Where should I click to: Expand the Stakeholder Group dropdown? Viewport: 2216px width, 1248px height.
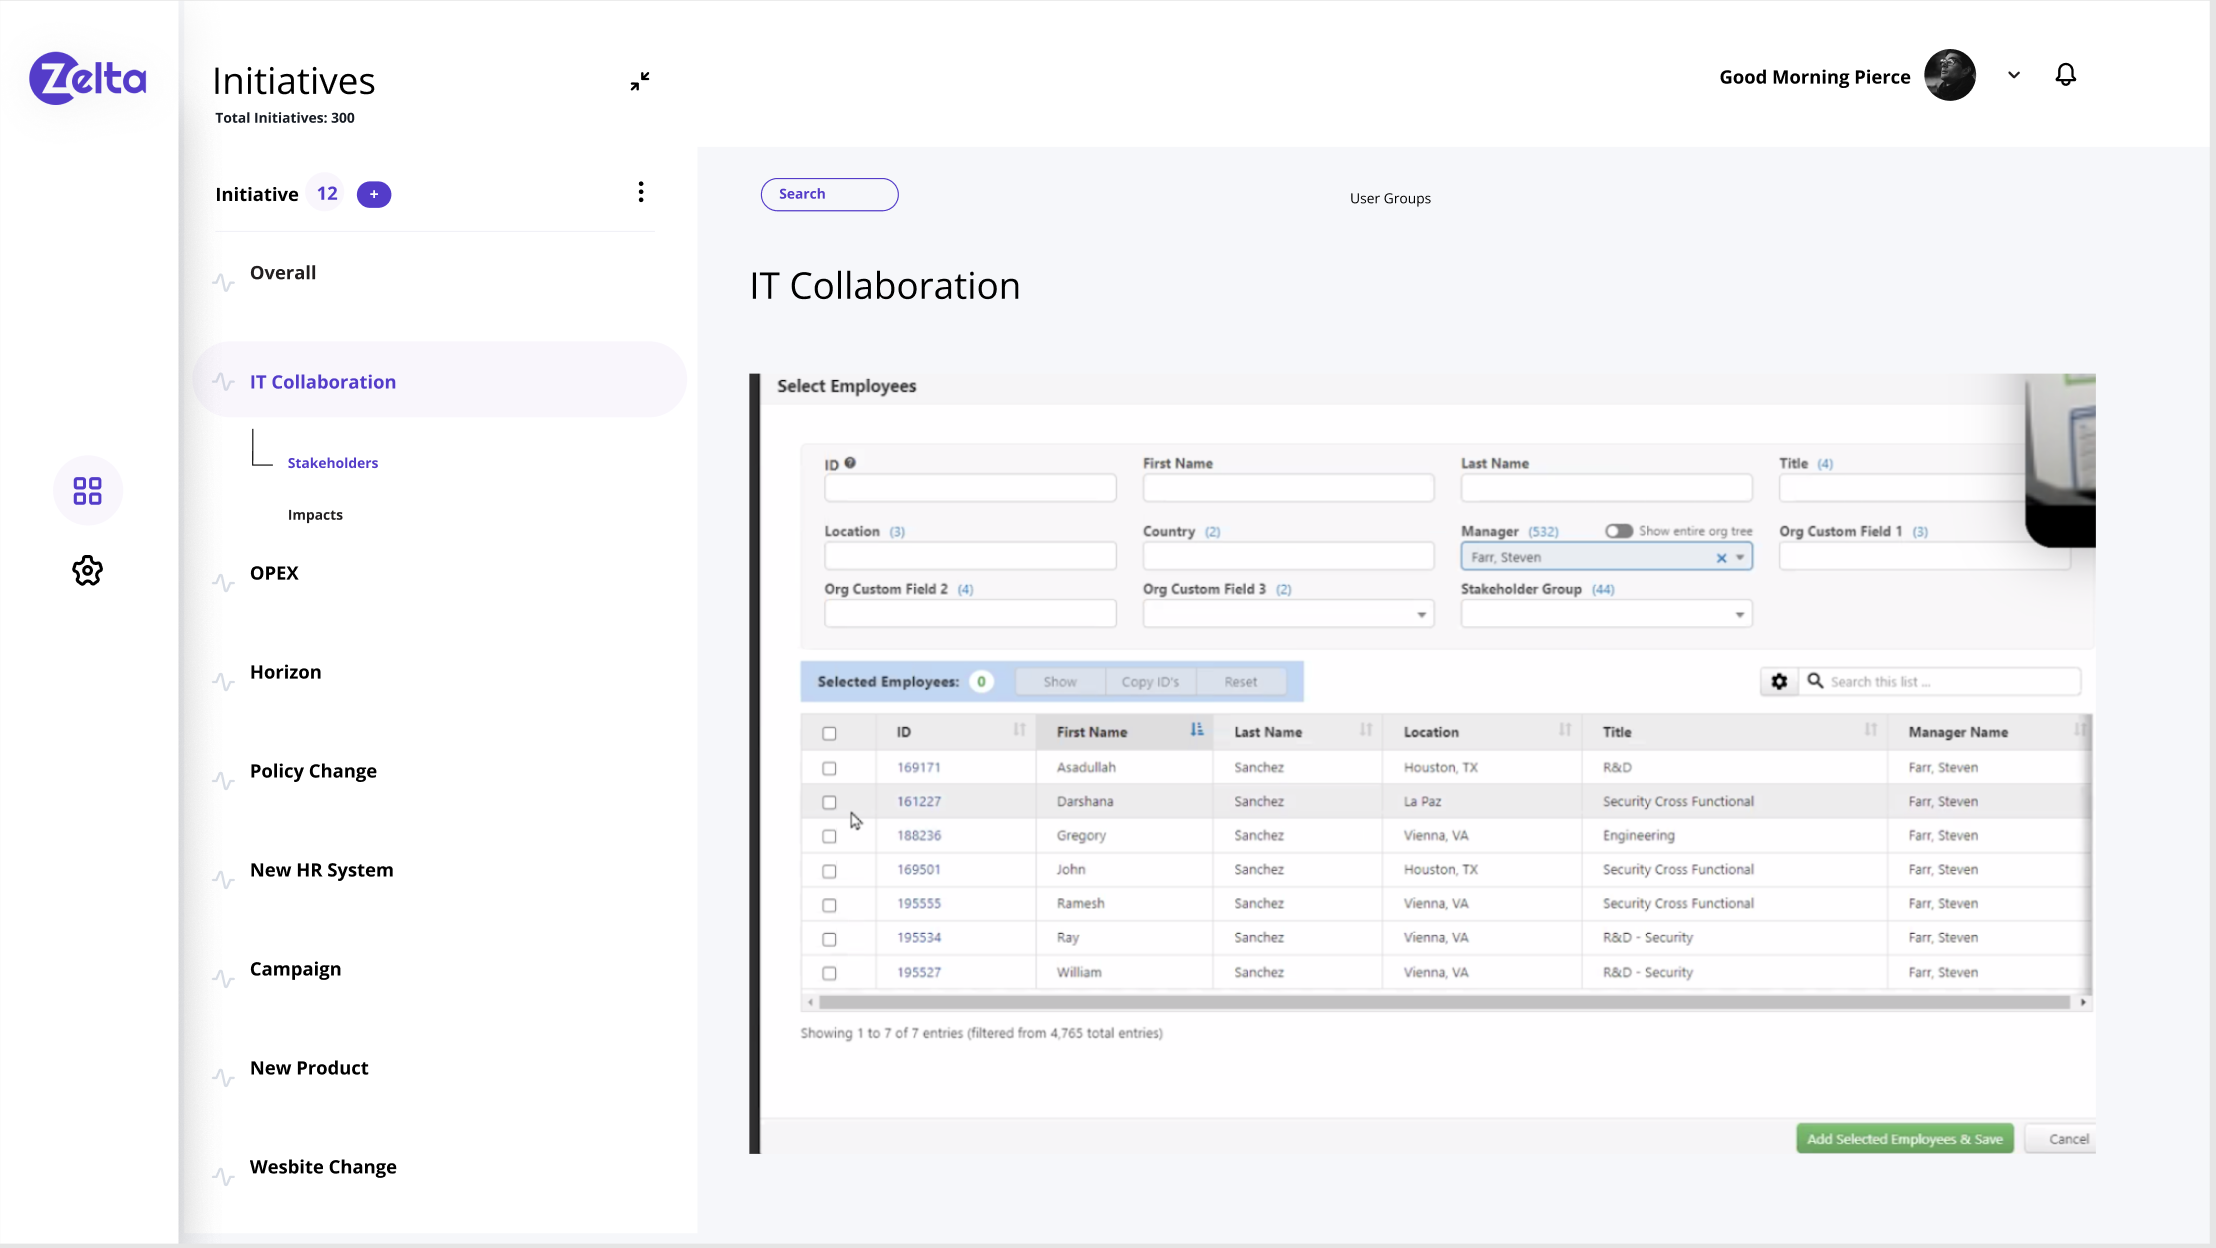click(1739, 614)
